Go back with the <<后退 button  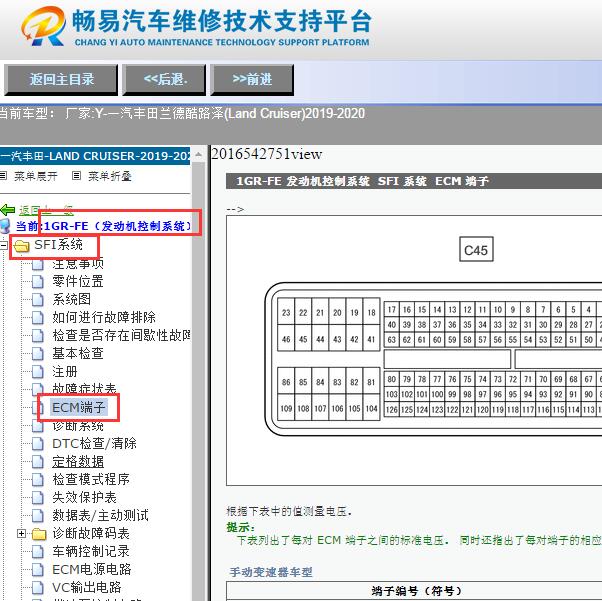(164, 79)
